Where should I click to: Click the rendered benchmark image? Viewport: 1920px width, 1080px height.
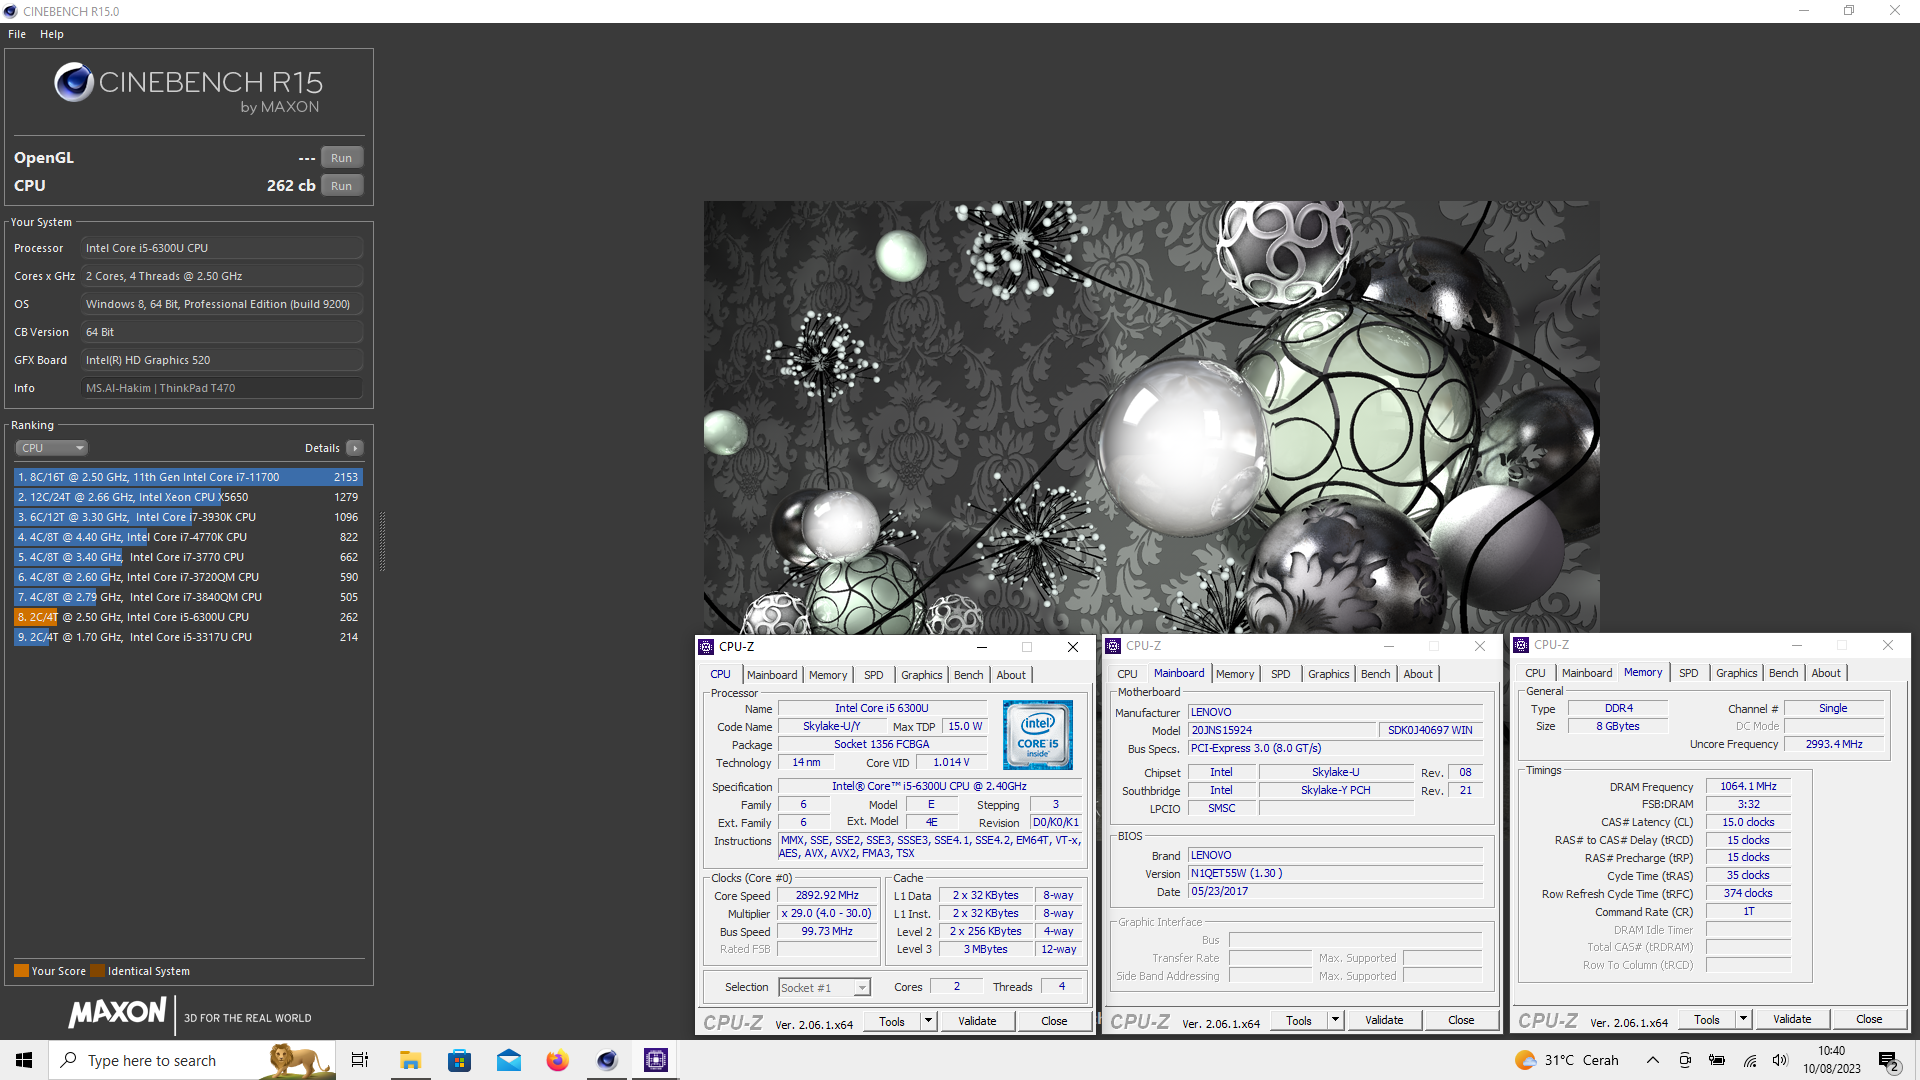[1151, 417]
